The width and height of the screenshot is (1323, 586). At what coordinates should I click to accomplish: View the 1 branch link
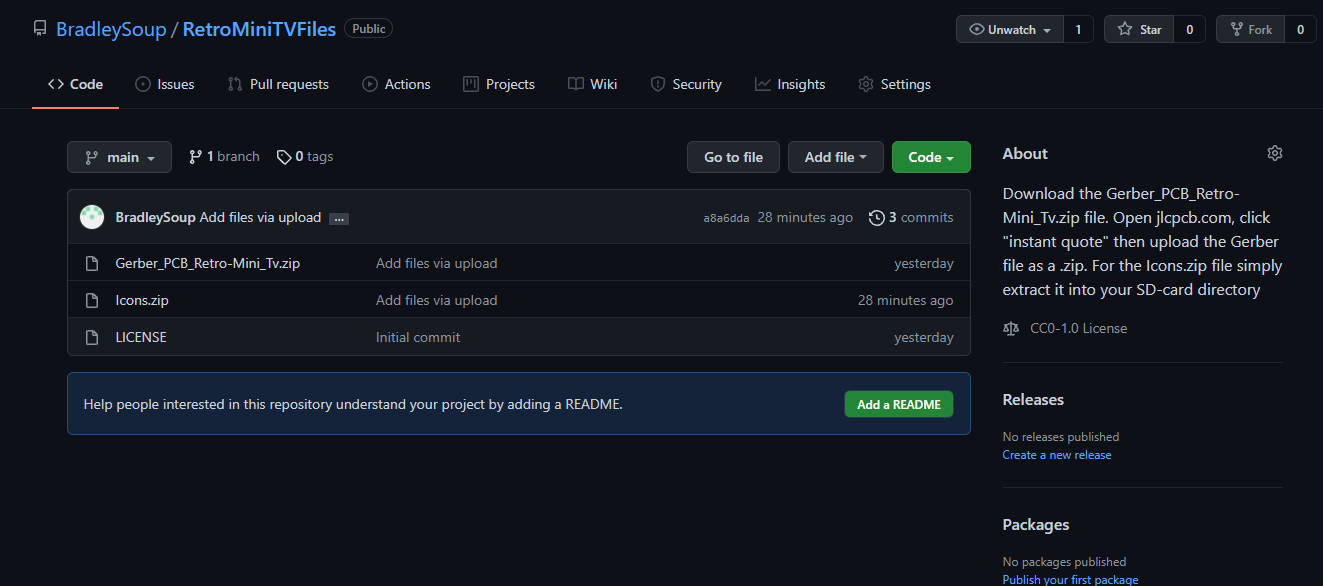[224, 156]
